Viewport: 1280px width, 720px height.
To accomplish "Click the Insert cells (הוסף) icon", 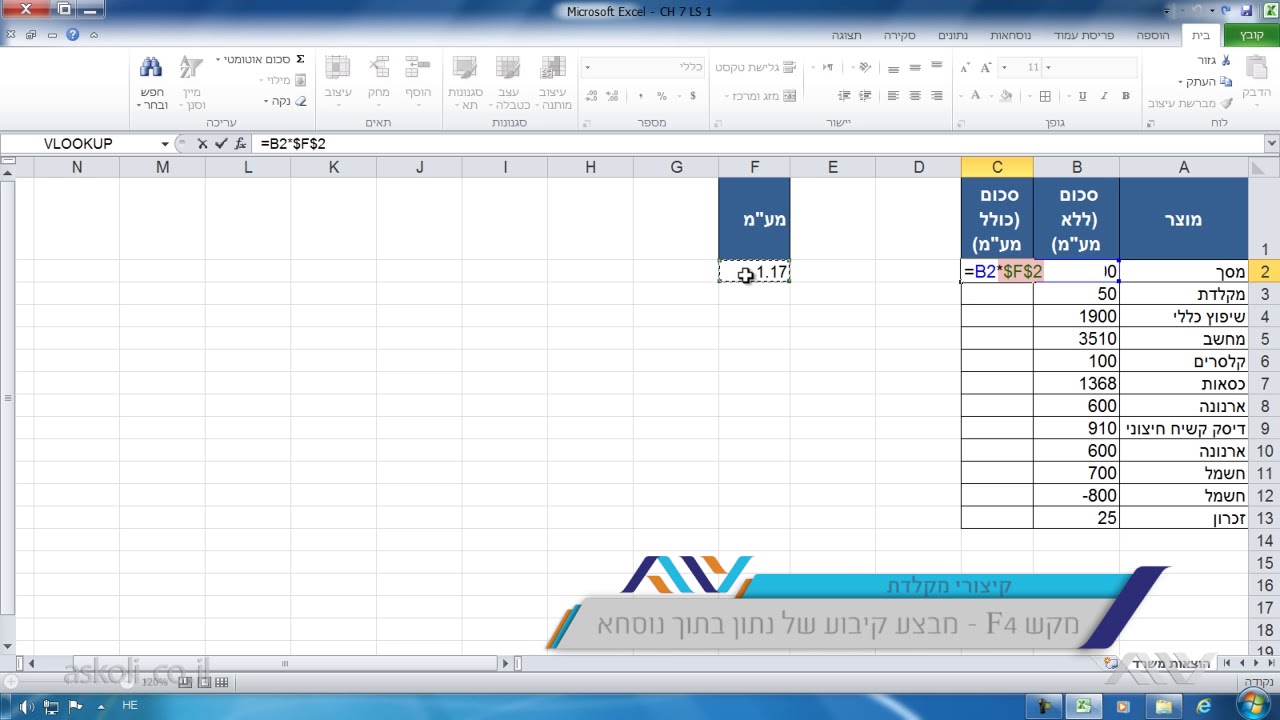I will (x=417, y=68).
